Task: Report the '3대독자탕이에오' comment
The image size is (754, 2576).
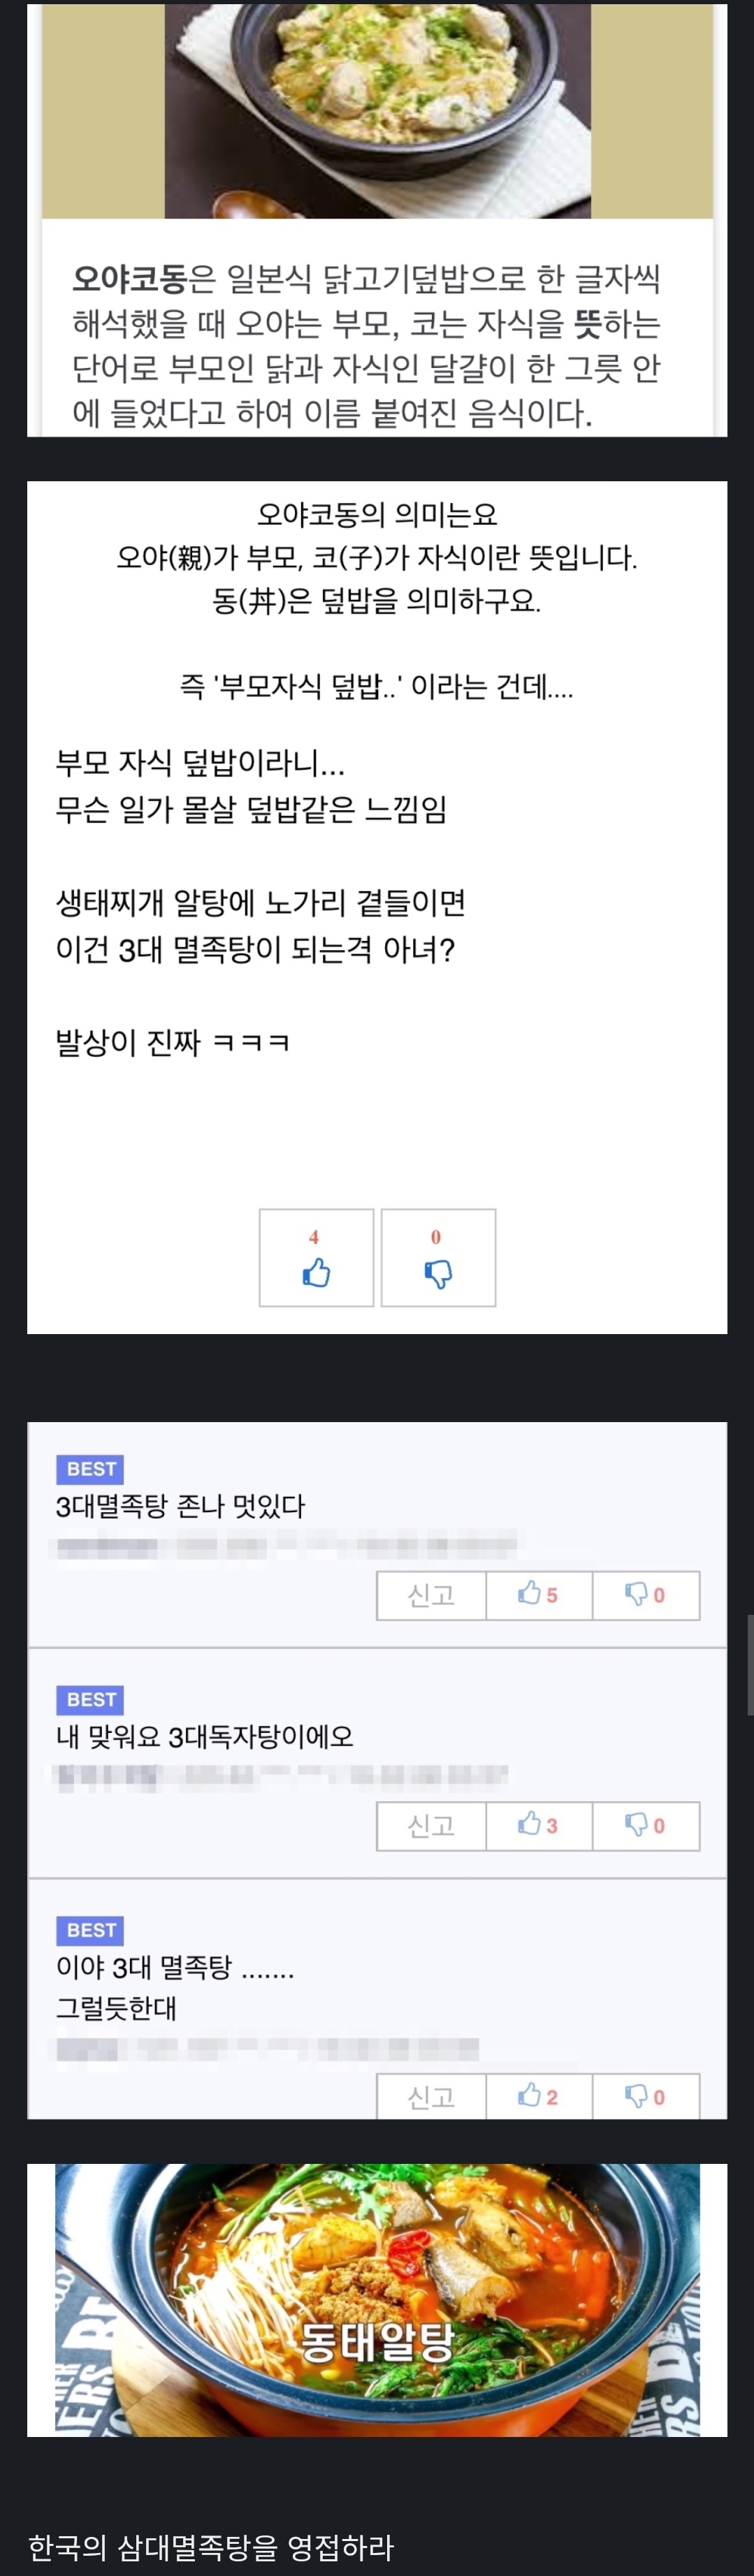Action: (x=431, y=1826)
